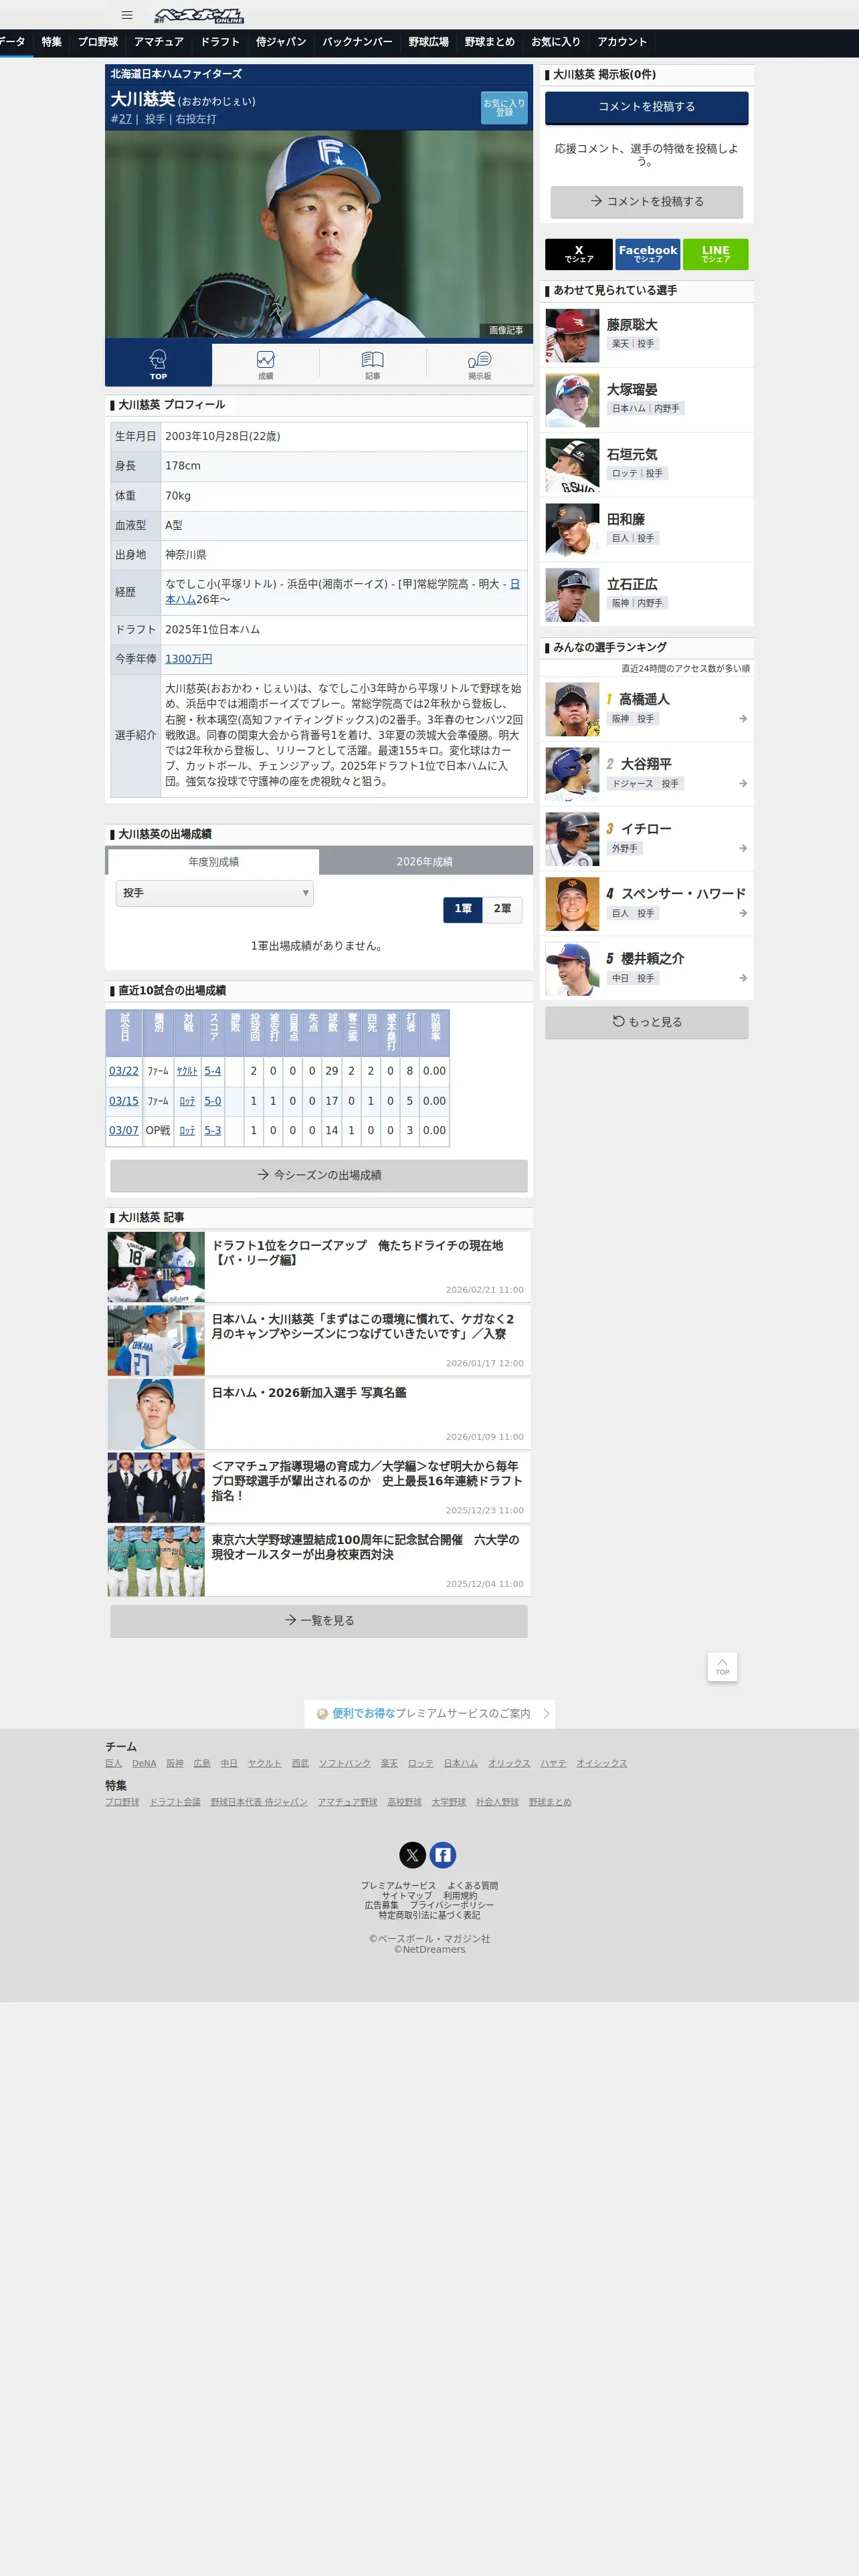The image size is (859, 2576).
Task: Open the hamburger menu icon
Action: tap(127, 15)
